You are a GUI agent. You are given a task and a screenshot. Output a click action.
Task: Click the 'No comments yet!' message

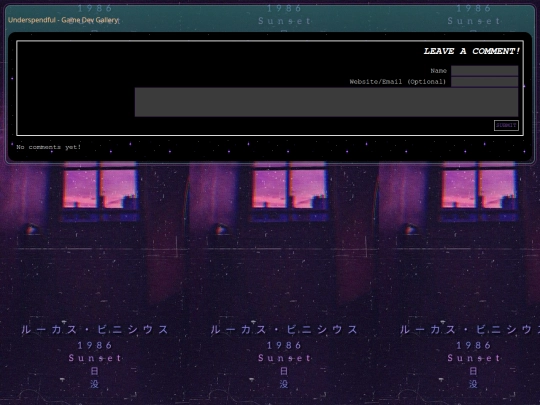pyautogui.click(x=49, y=147)
